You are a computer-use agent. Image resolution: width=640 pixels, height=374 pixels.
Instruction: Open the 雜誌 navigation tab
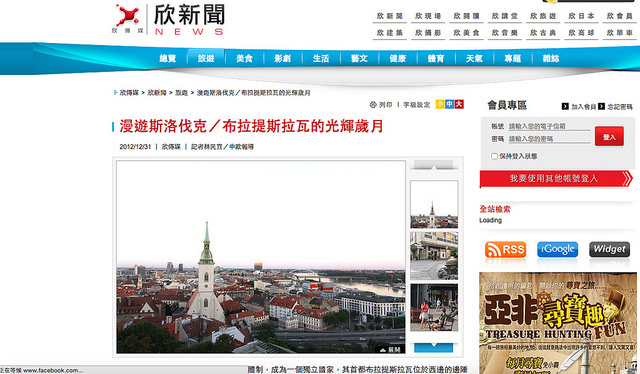coord(551,58)
